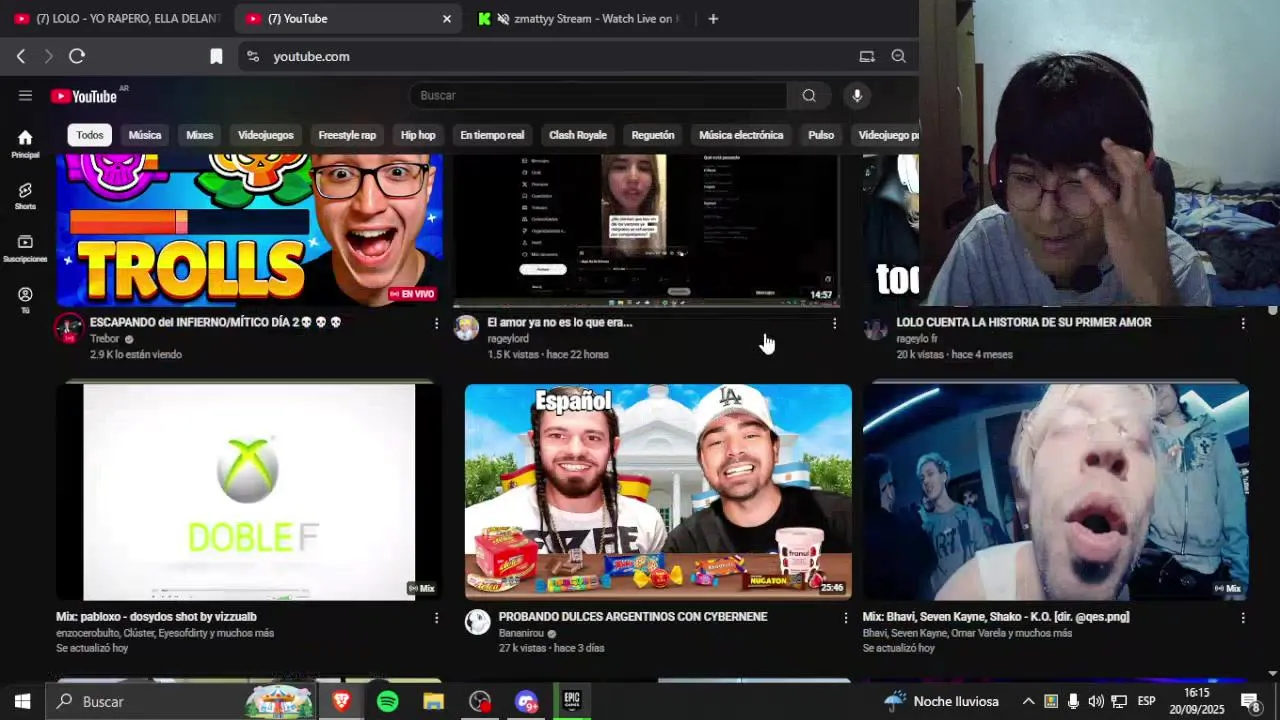Image resolution: width=1280 pixels, height=720 pixels.
Task: Open Shorts in the YouTube sidebar
Action: coord(25,196)
